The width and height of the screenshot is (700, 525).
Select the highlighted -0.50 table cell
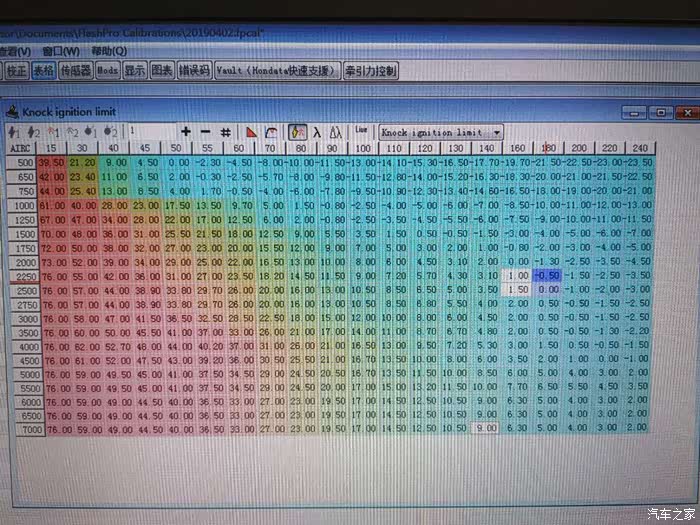click(x=547, y=274)
